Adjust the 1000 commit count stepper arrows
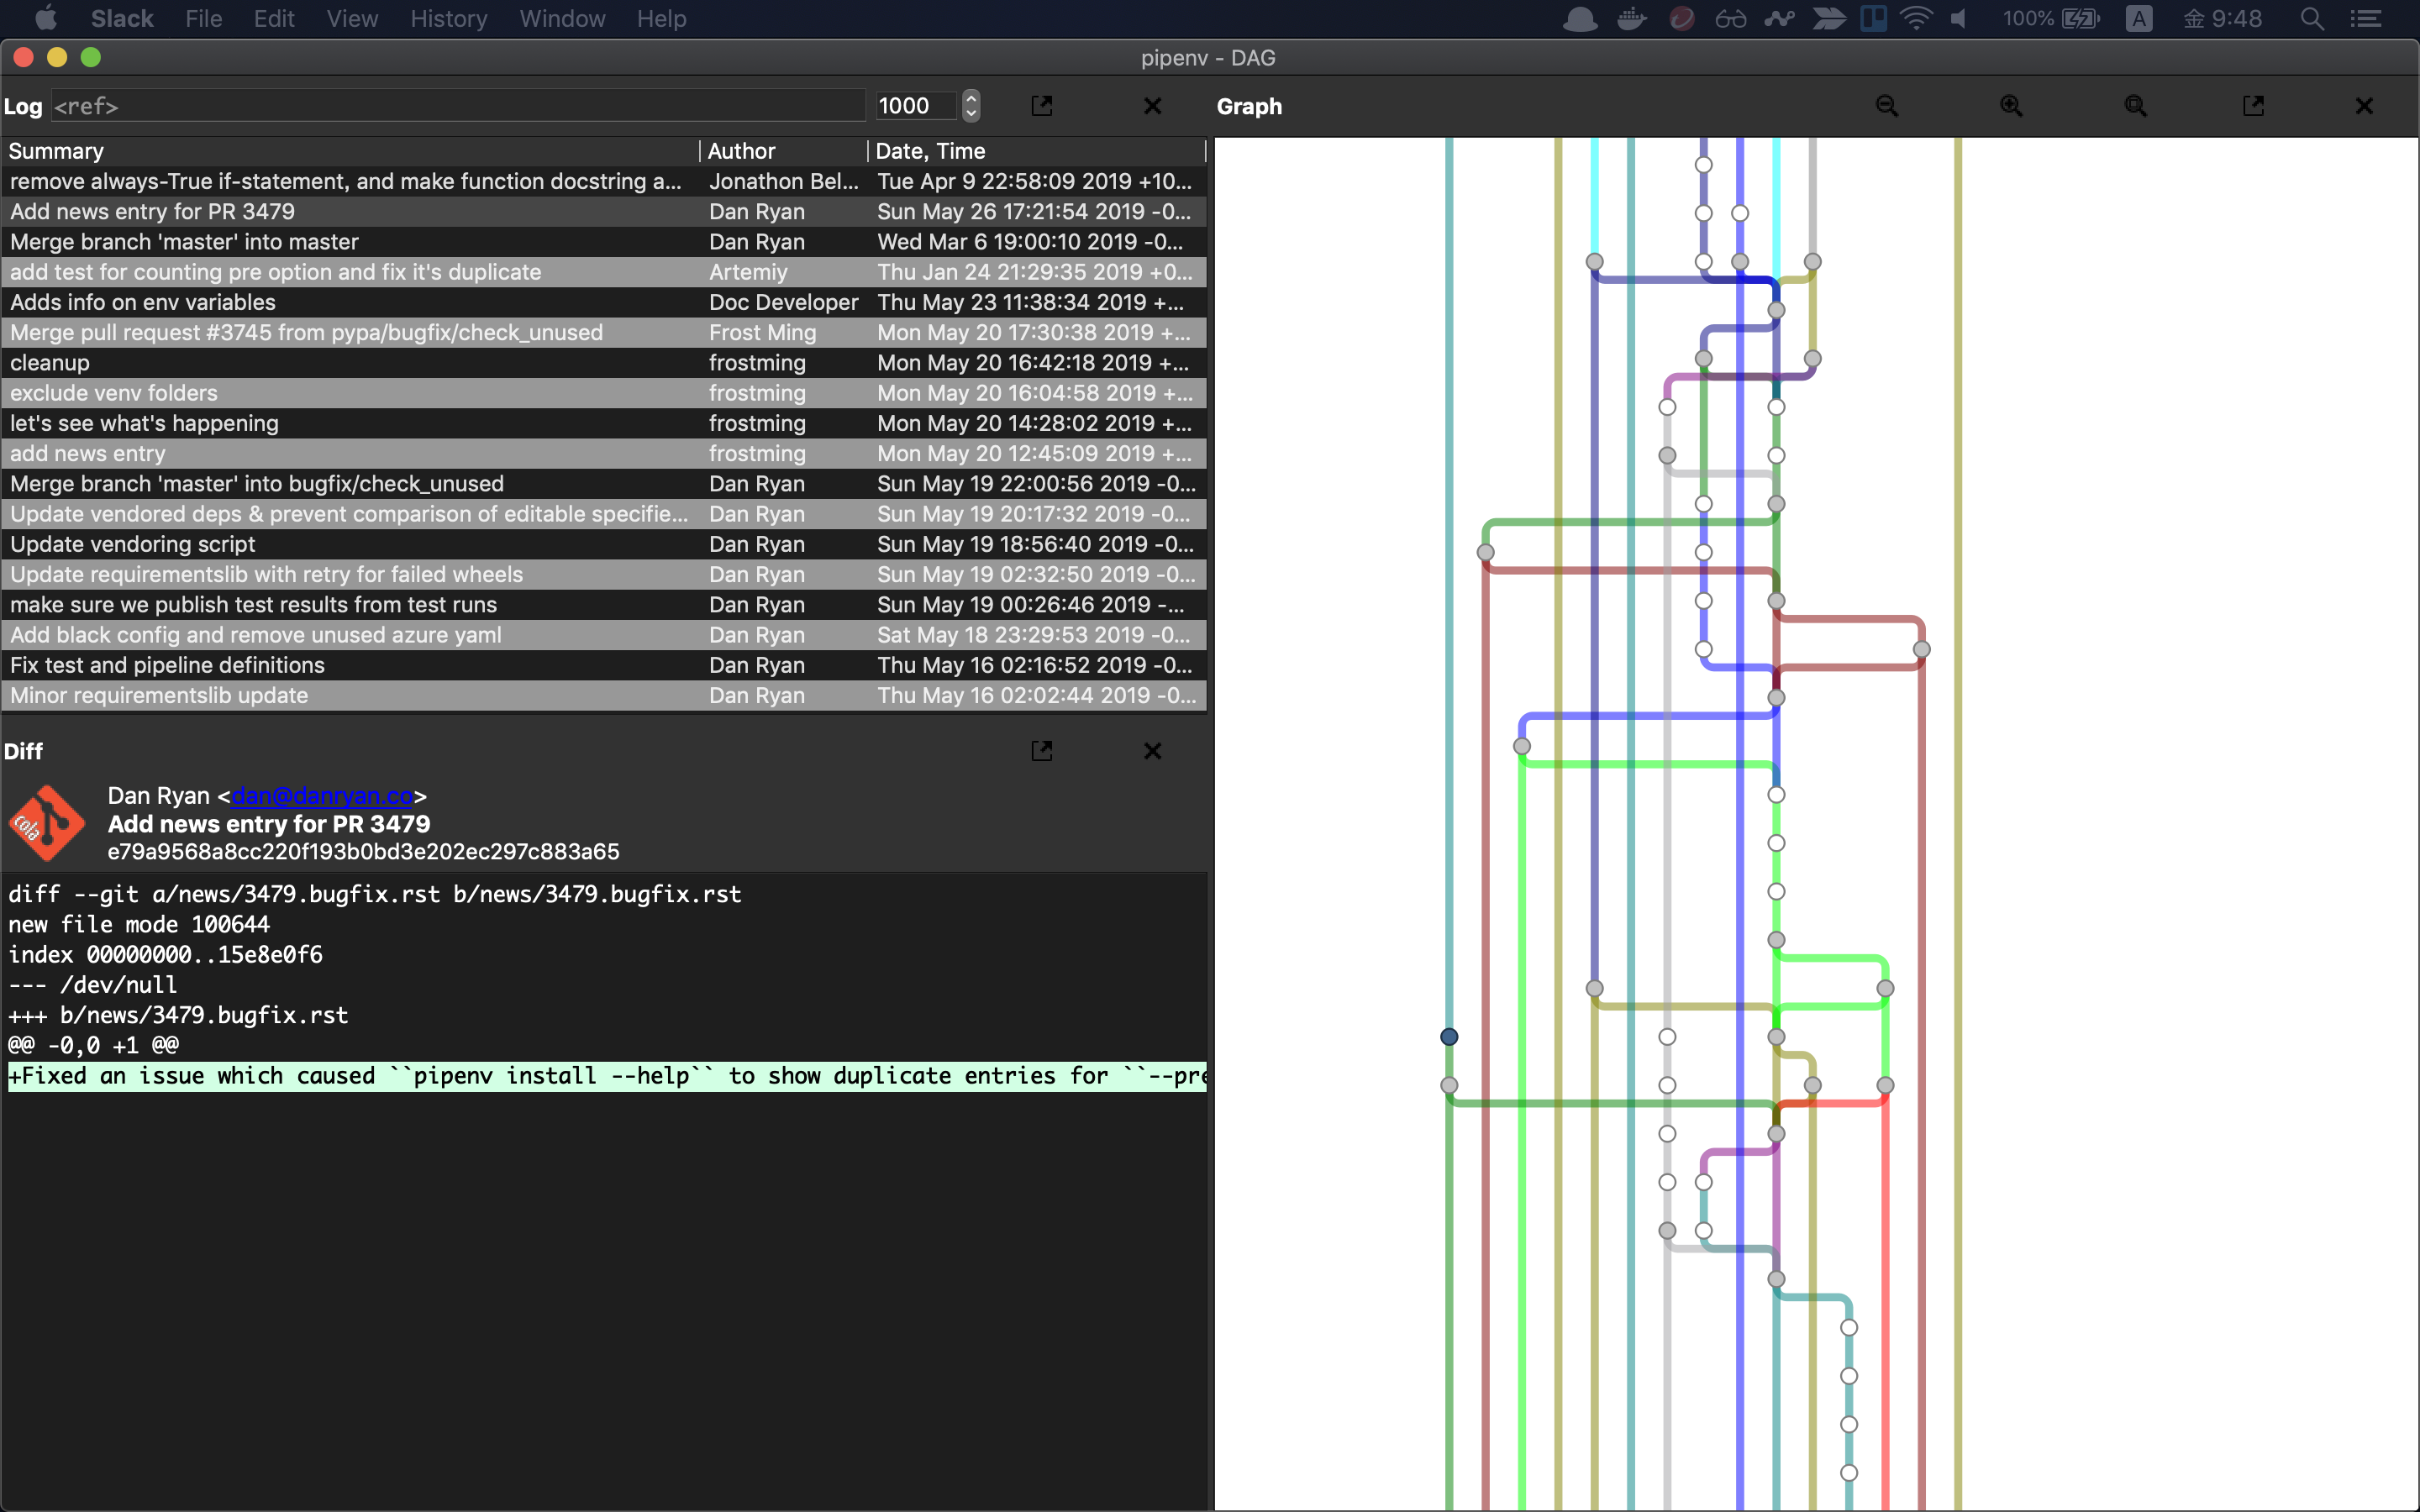The image size is (2420, 1512). click(970, 106)
